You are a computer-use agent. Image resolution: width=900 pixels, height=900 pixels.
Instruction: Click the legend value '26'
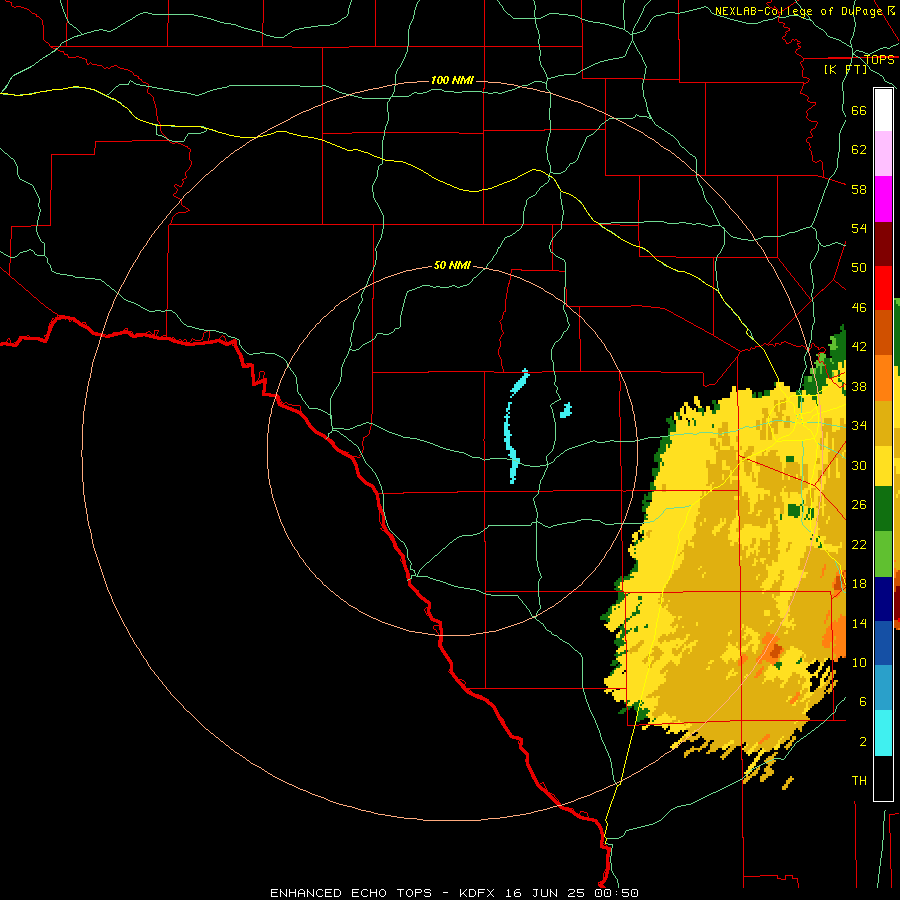859,505
